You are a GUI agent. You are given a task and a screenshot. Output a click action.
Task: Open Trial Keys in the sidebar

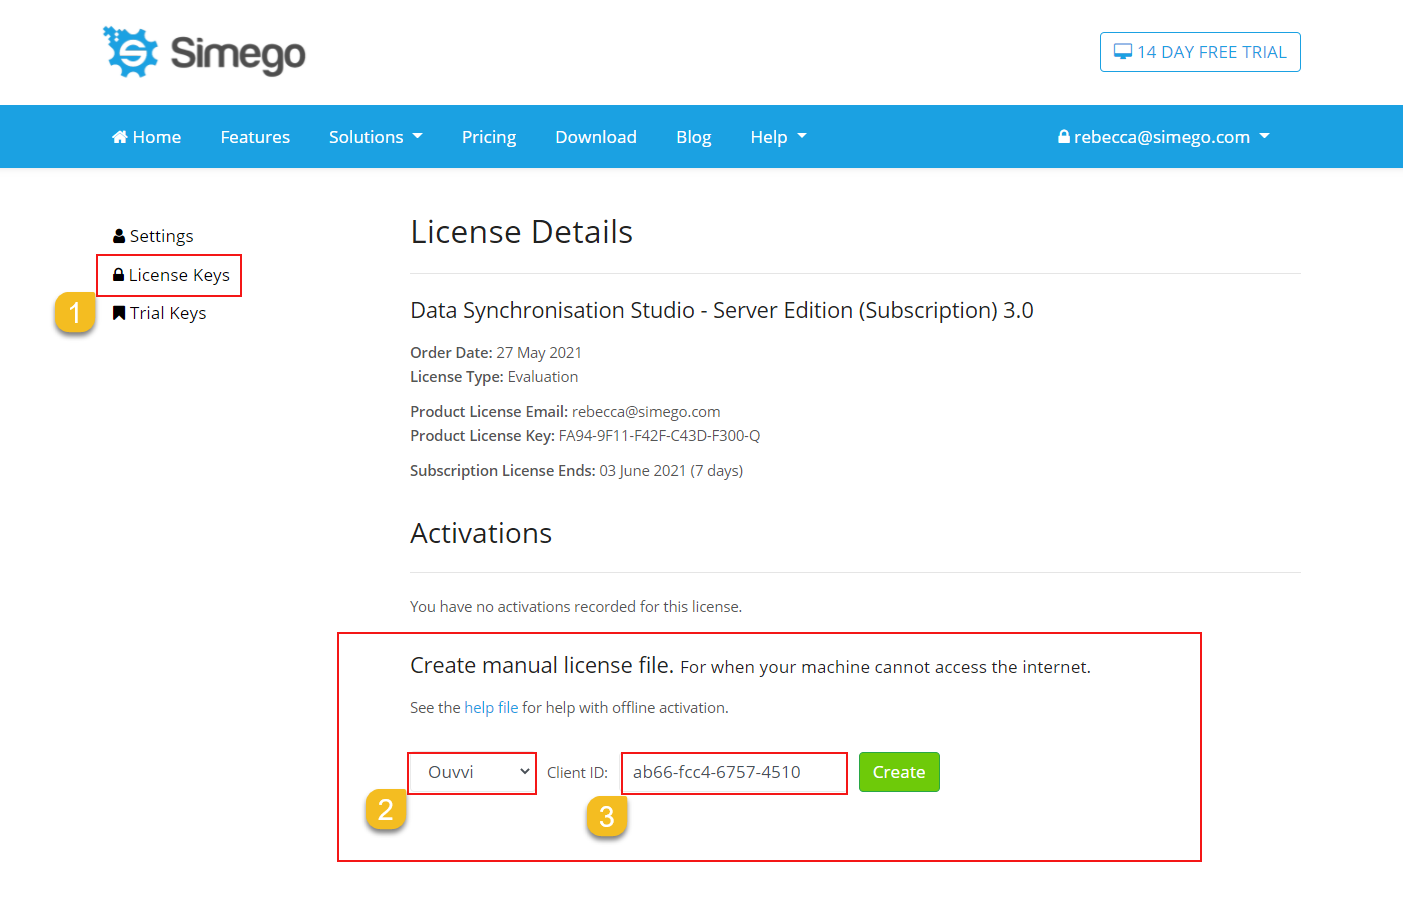point(160,313)
